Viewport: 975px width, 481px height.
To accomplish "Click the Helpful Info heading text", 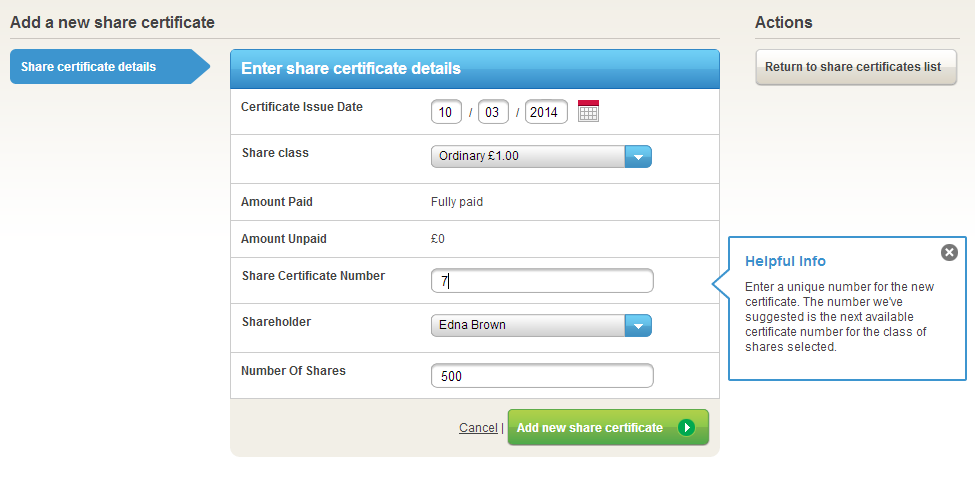I will 785,261.
